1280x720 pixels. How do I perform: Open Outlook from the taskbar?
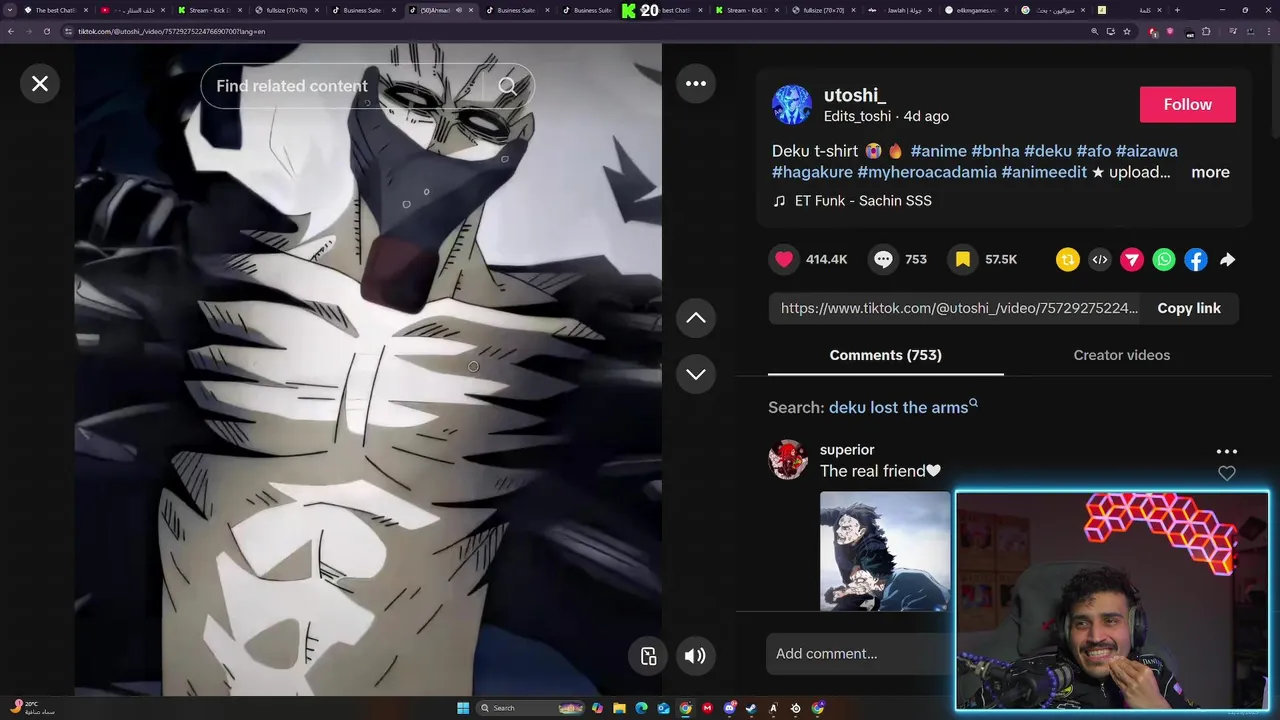pos(663,708)
